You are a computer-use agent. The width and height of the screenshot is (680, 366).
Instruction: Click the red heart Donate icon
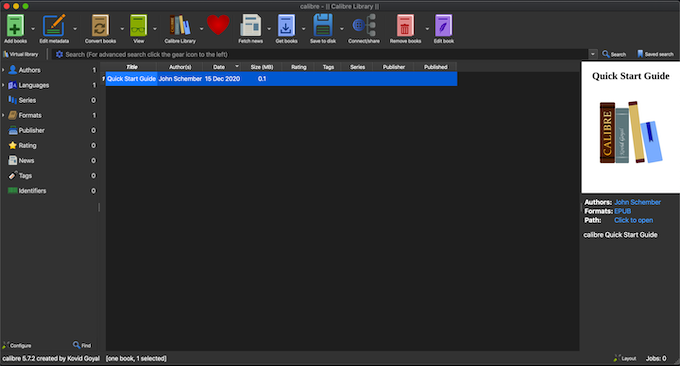point(218,24)
